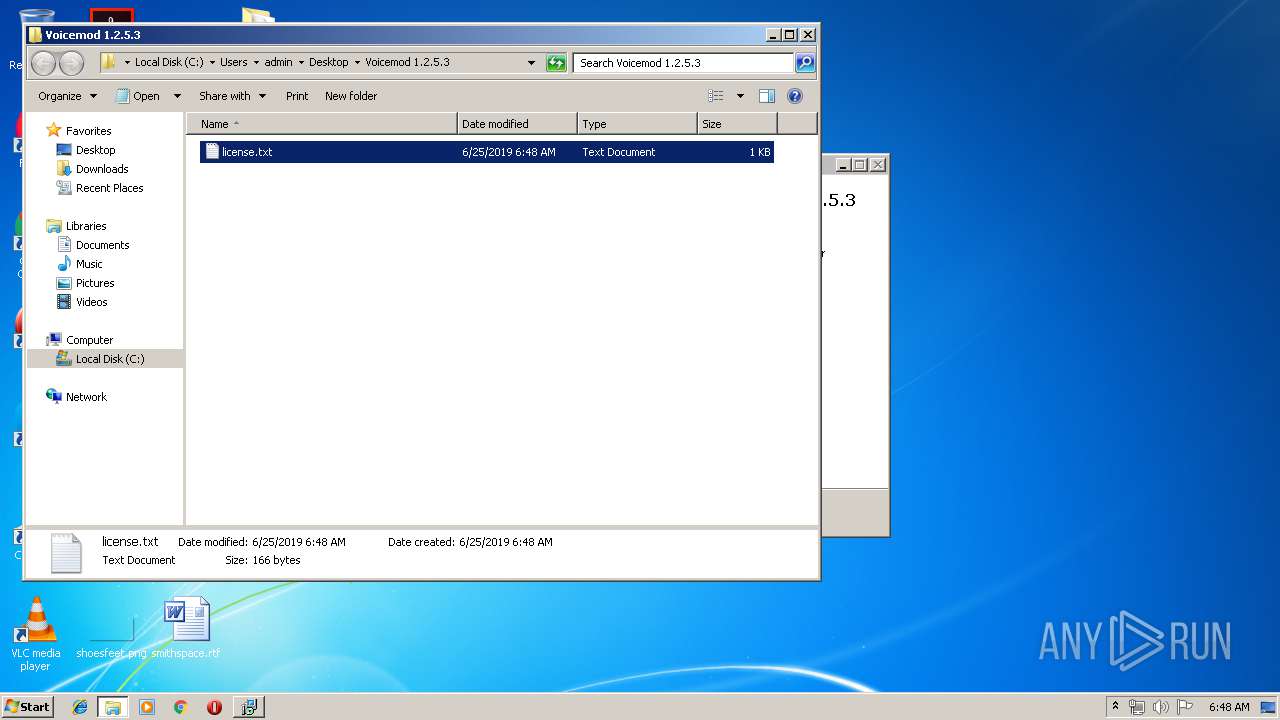Click the taskbar clock showing 6:48 AM
The image size is (1280, 720).
(x=1228, y=707)
